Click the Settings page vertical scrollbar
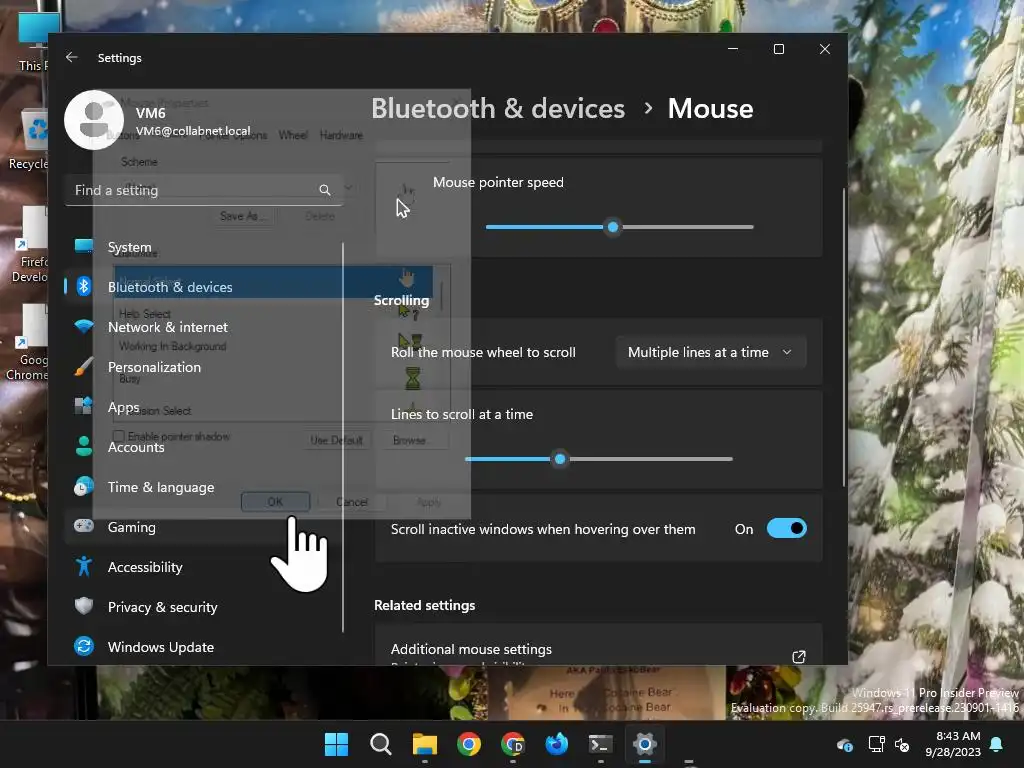1024x768 pixels. pyautogui.click(x=844, y=336)
